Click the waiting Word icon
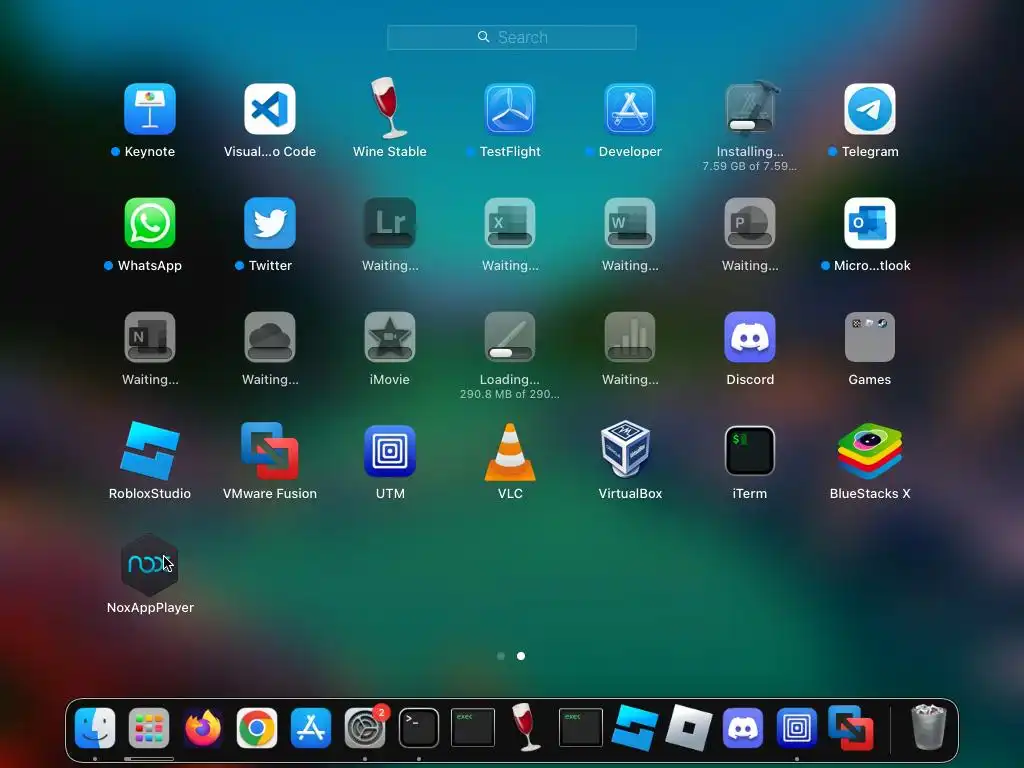This screenshot has width=1024, height=768. tap(630, 223)
